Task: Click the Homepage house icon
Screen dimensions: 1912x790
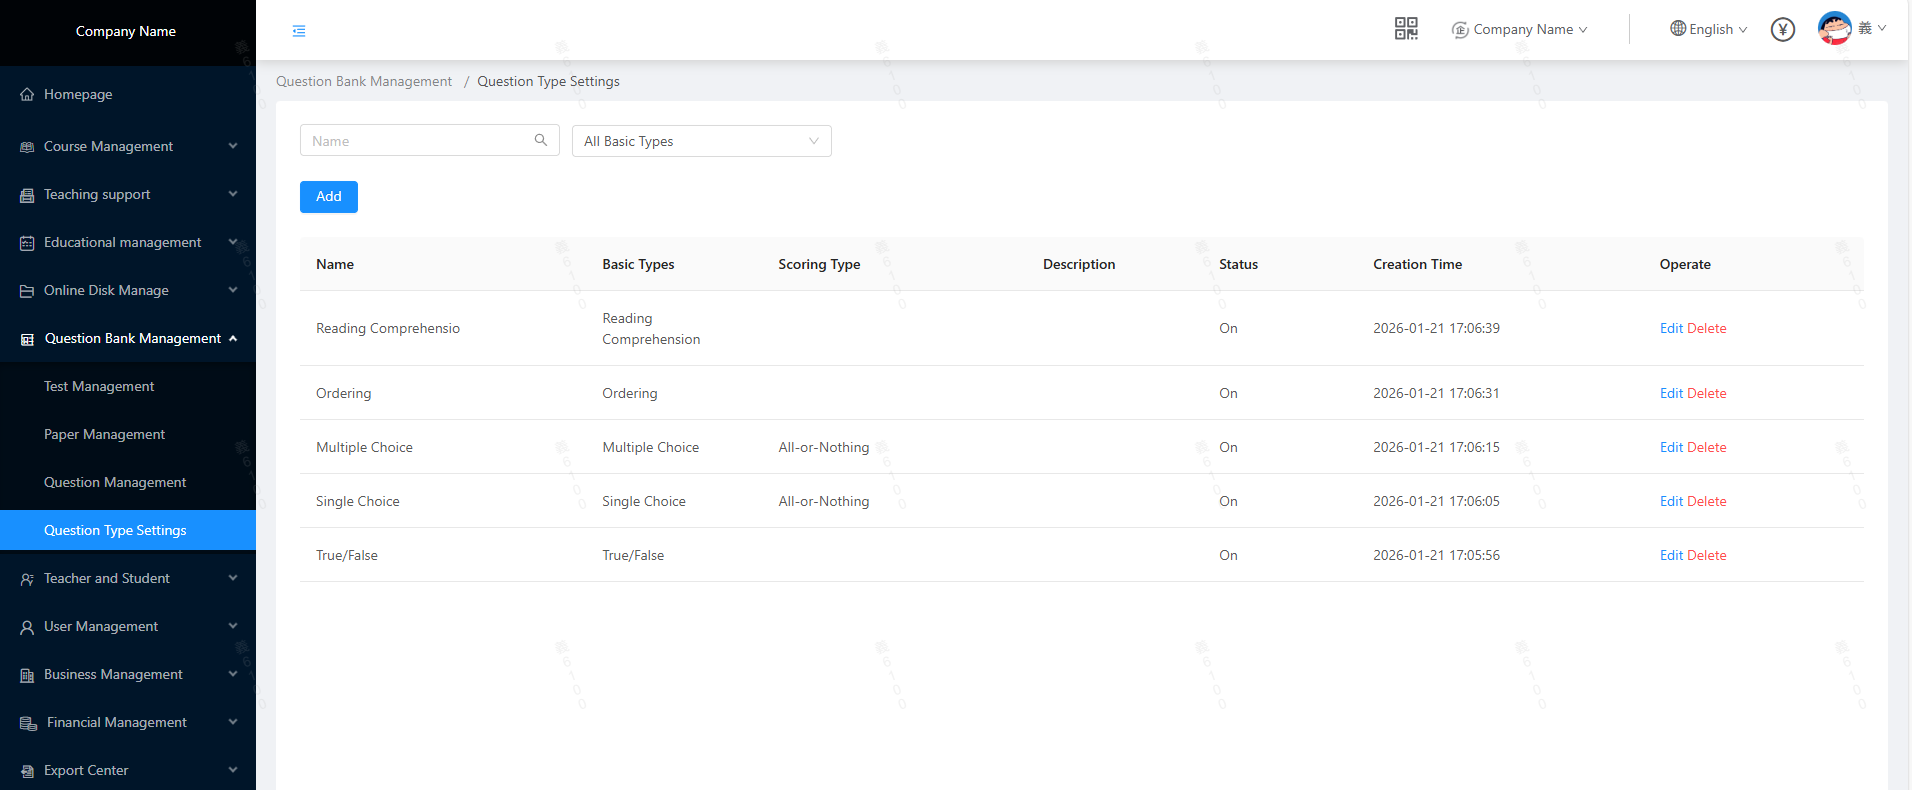Action: coord(27,95)
